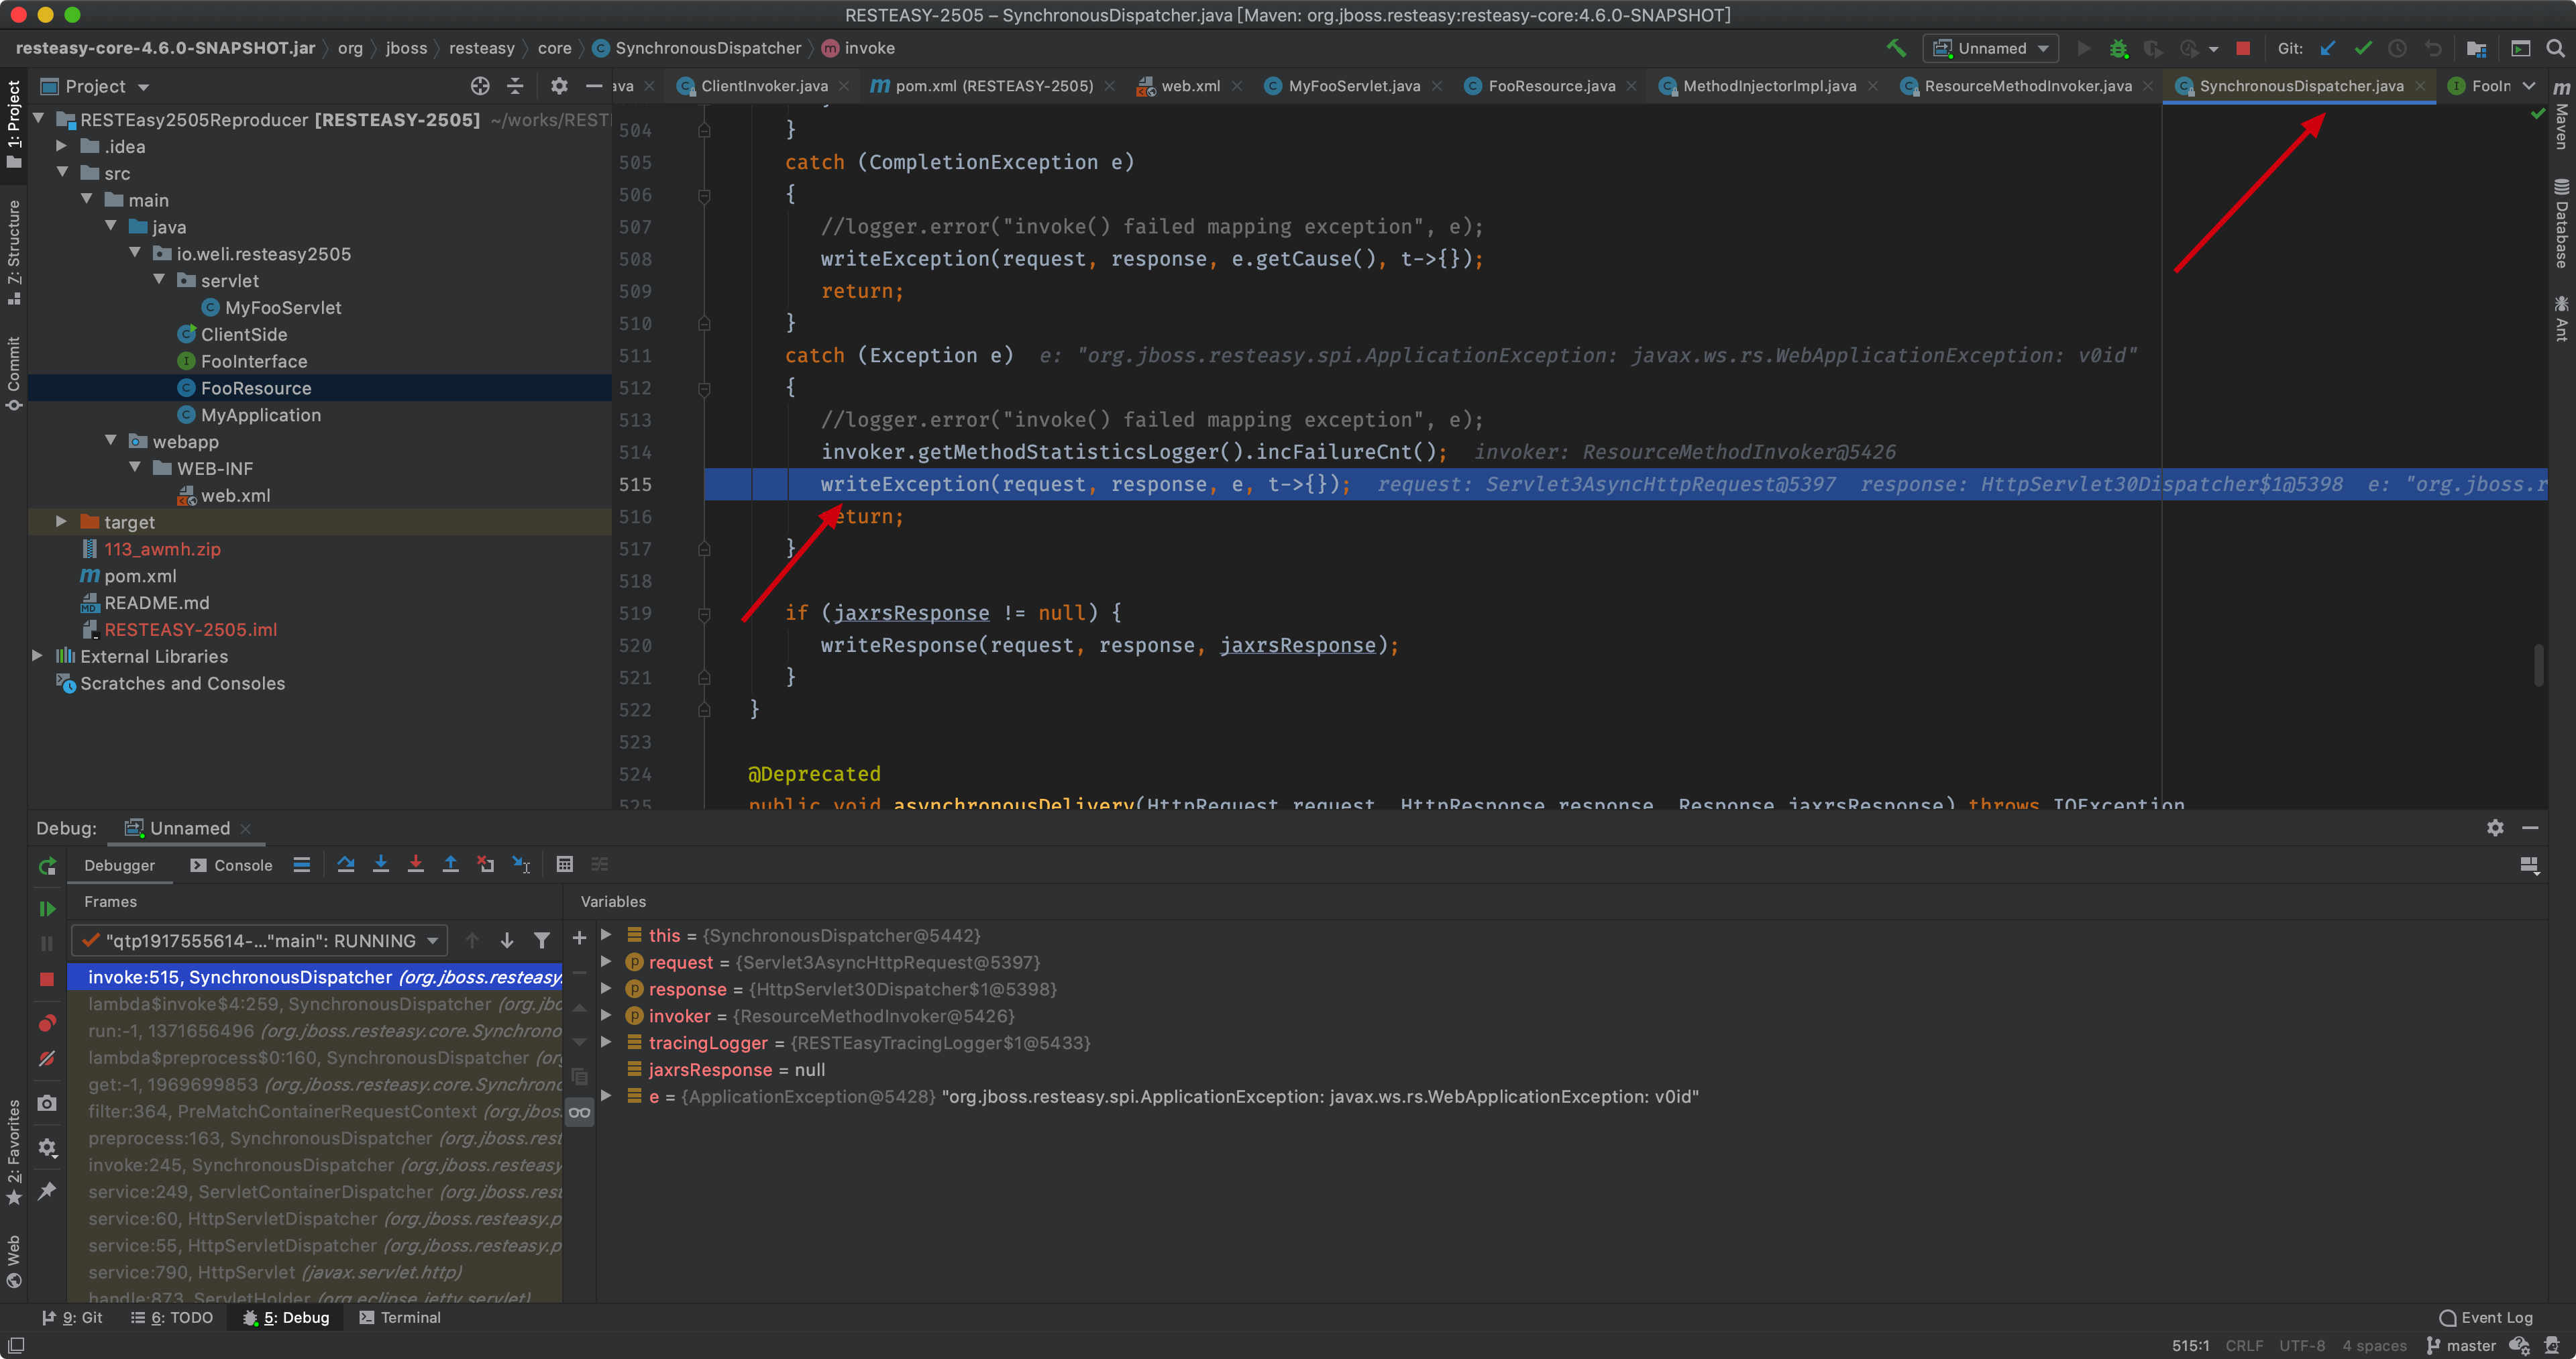Toggle Mute Breakpoints in debug sidebar
2576x1359 pixels.
[47, 1059]
